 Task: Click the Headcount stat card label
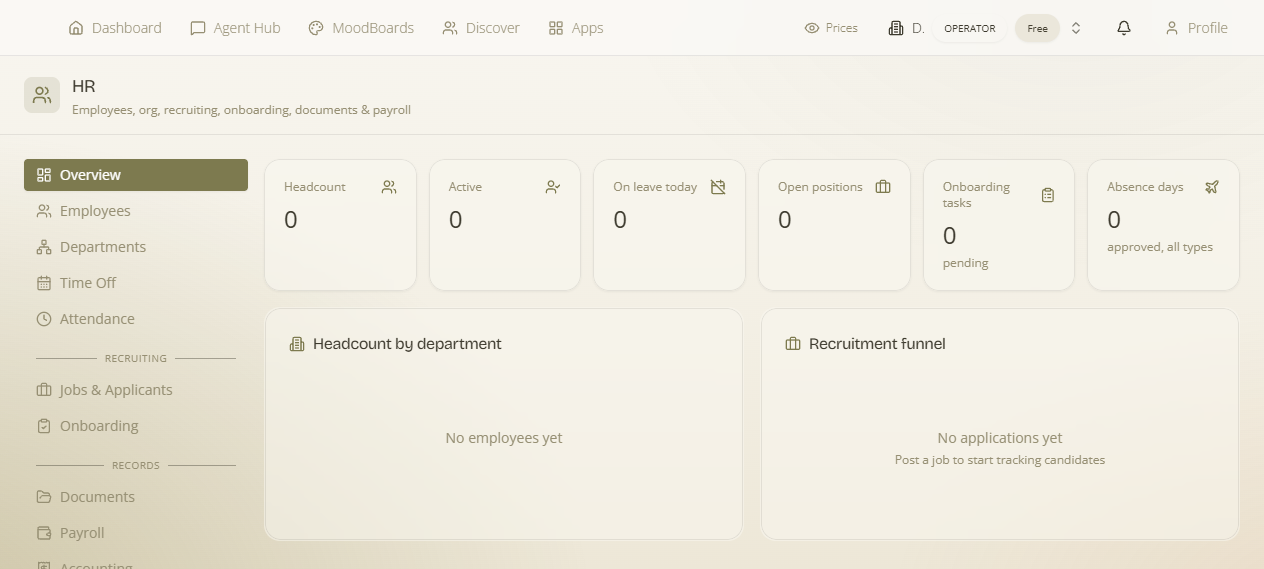[315, 187]
